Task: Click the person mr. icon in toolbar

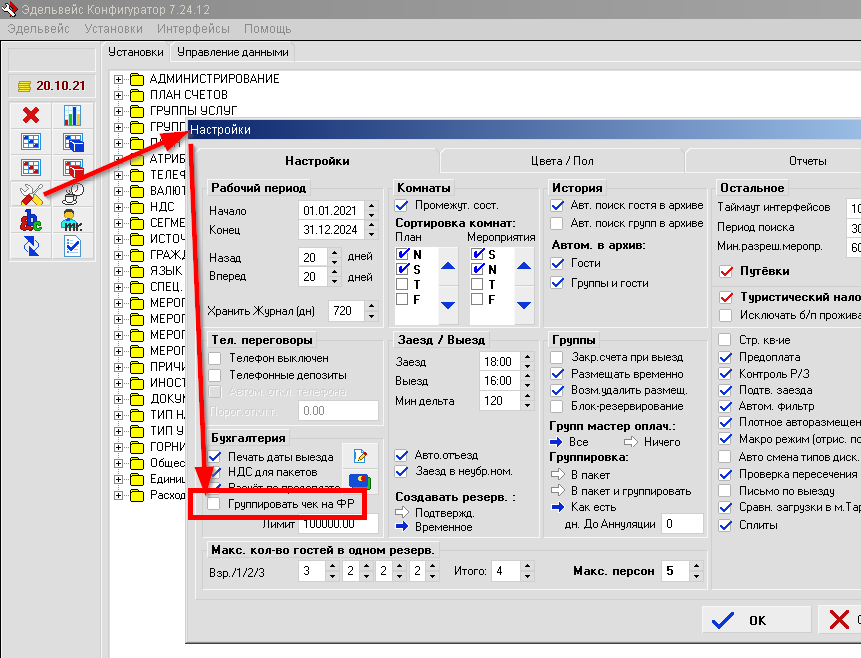Action: [72, 220]
